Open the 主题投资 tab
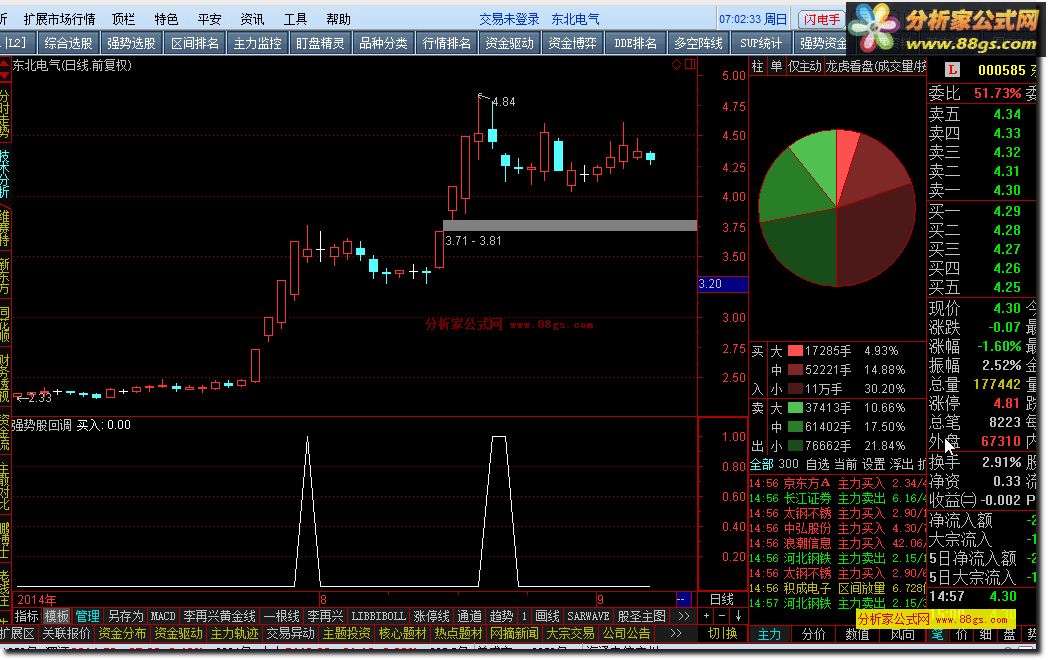This screenshot has width=1048, height=660. pos(346,633)
